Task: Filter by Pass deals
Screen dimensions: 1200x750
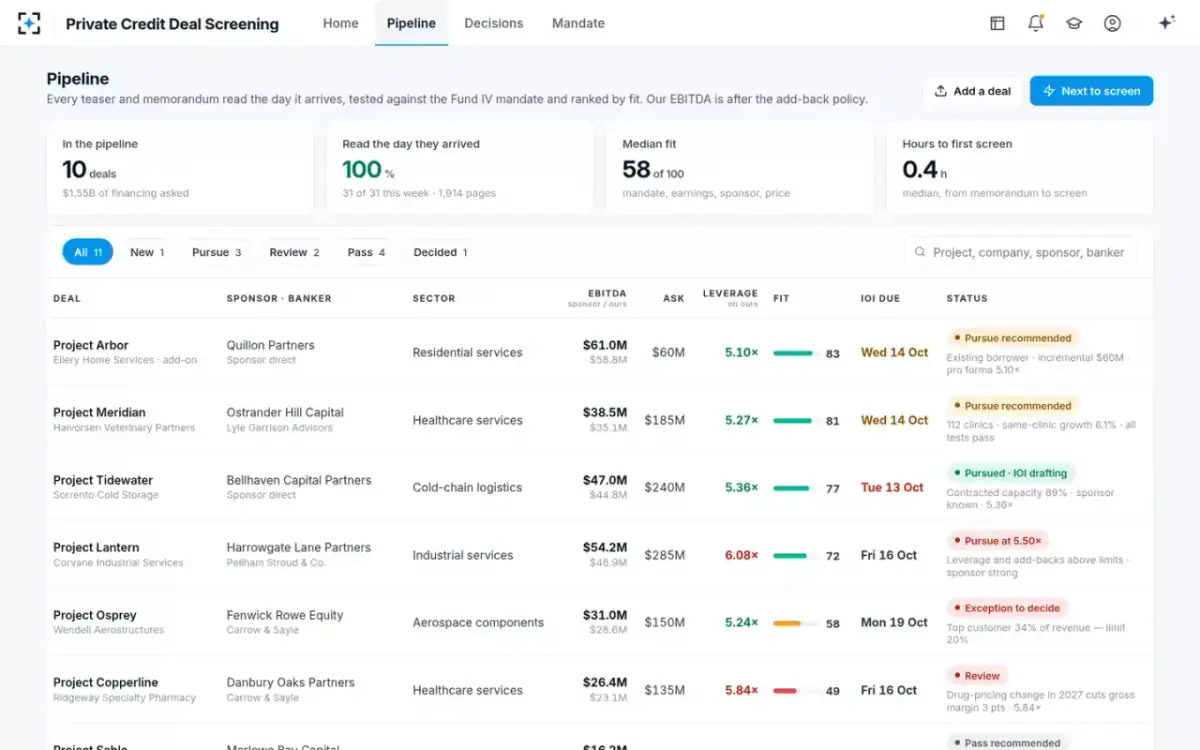Action: pyautogui.click(x=366, y=253)
